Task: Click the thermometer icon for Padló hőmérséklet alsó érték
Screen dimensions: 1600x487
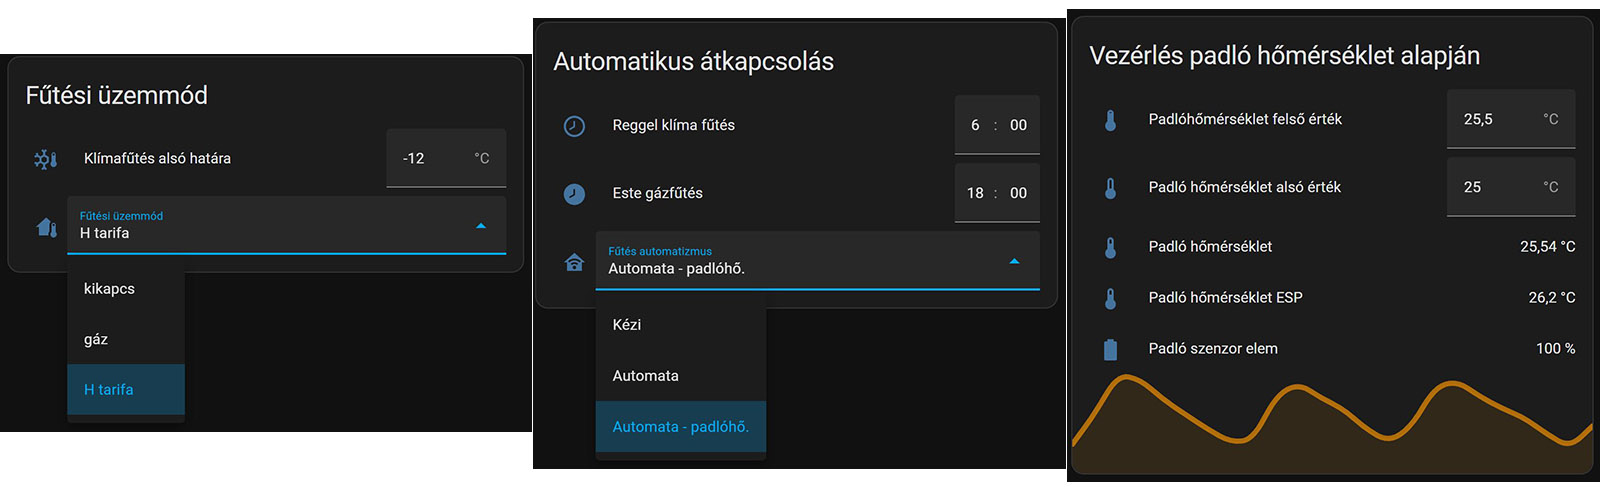Action: point(1110,188)
